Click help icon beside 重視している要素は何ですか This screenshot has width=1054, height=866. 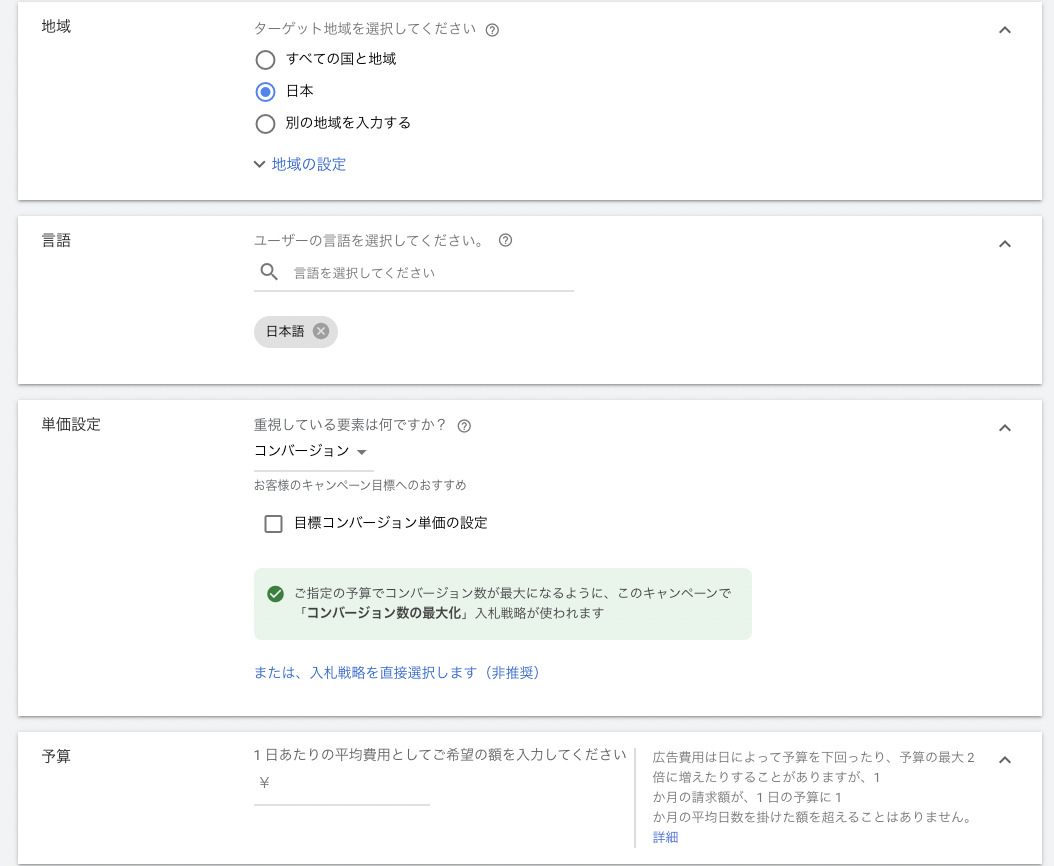464,426
